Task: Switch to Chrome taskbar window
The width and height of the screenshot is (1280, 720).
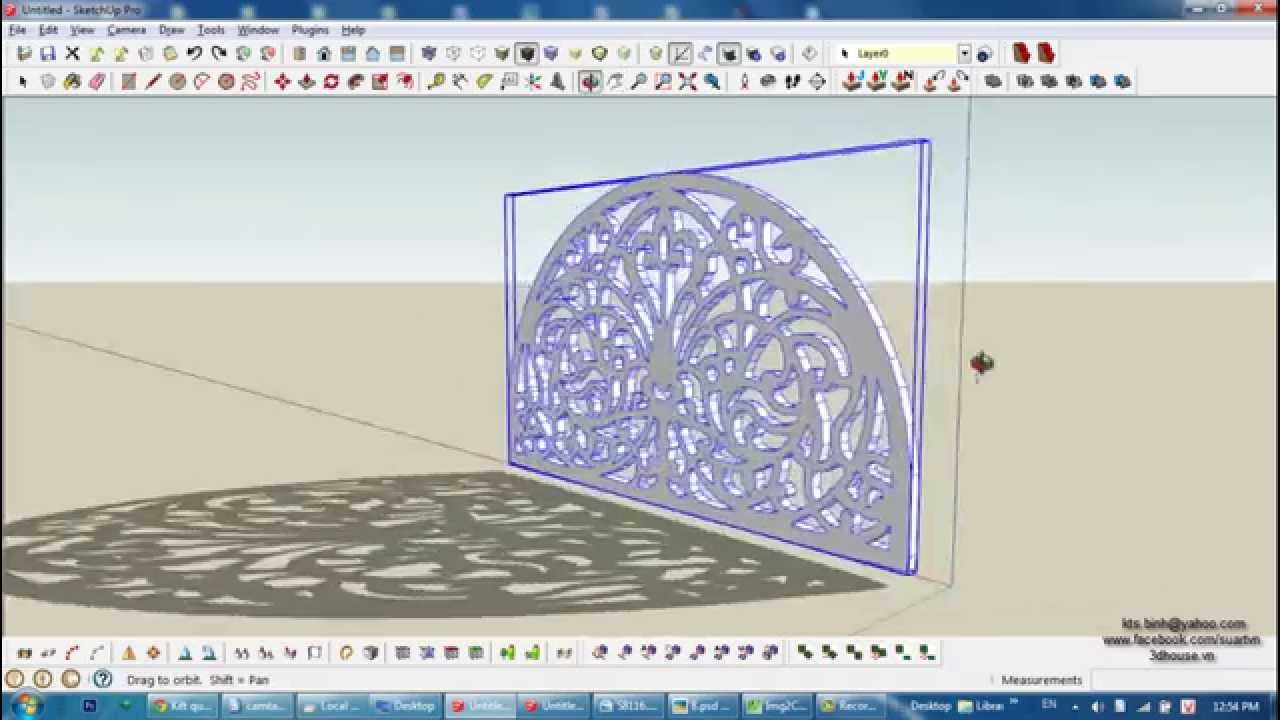Action: [183, 705]
